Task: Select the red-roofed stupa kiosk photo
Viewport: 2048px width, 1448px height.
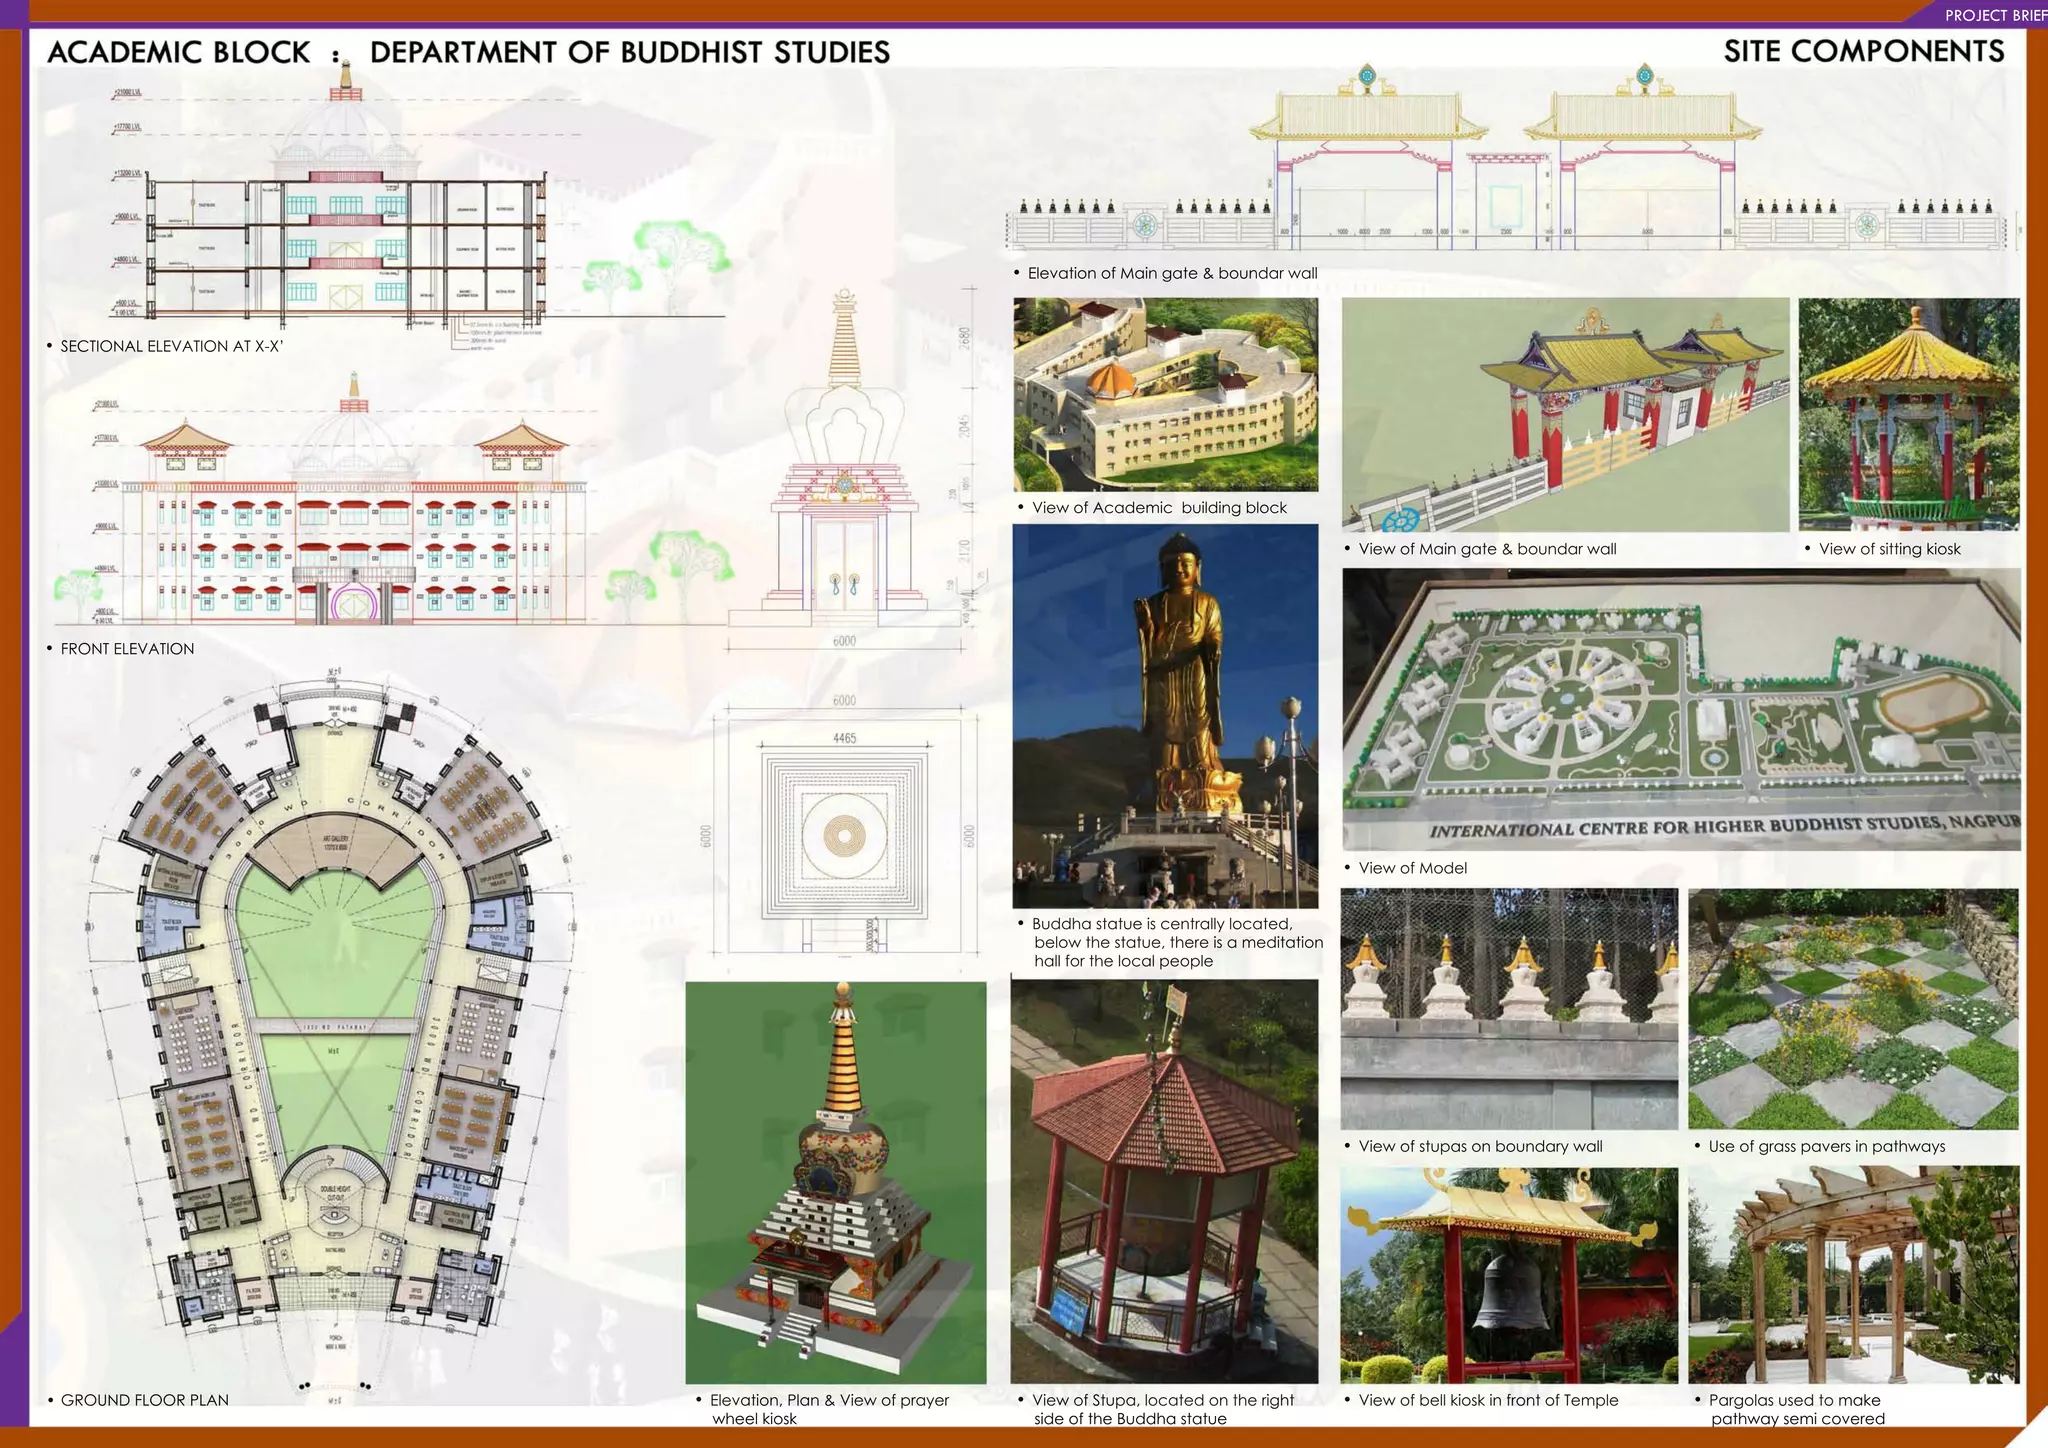Action: click(x=1164, y=1181)
